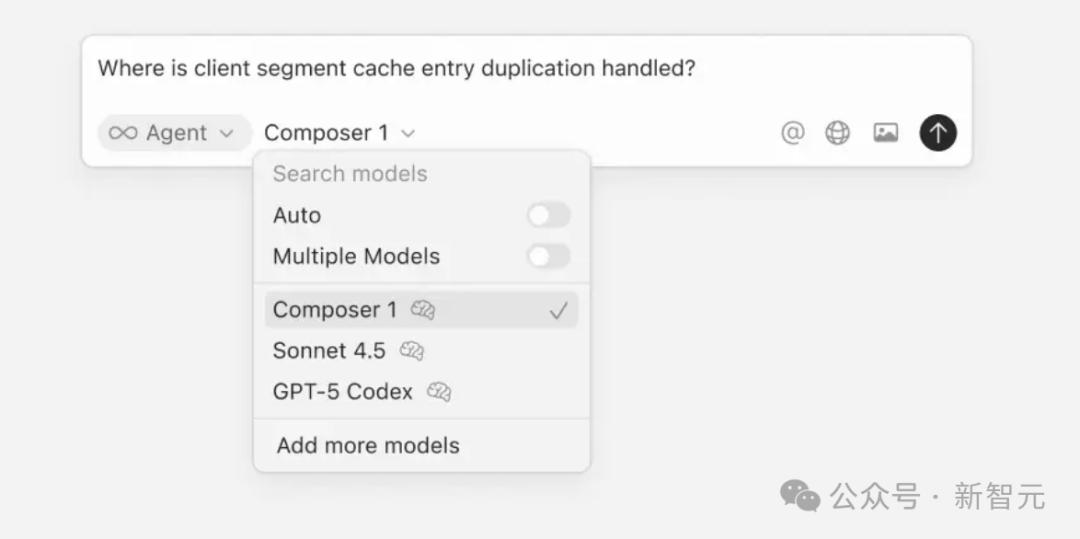Click the infinity Agent mode icon

(x=123, y=133)
